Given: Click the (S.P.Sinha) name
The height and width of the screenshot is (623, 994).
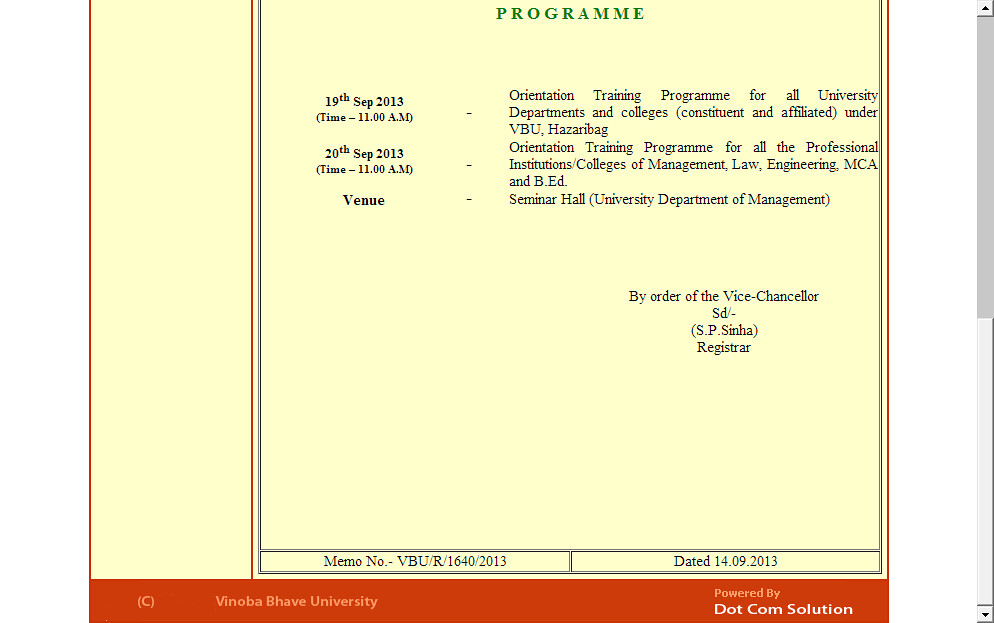Looking at the screenshot, I should coord(724,330).
